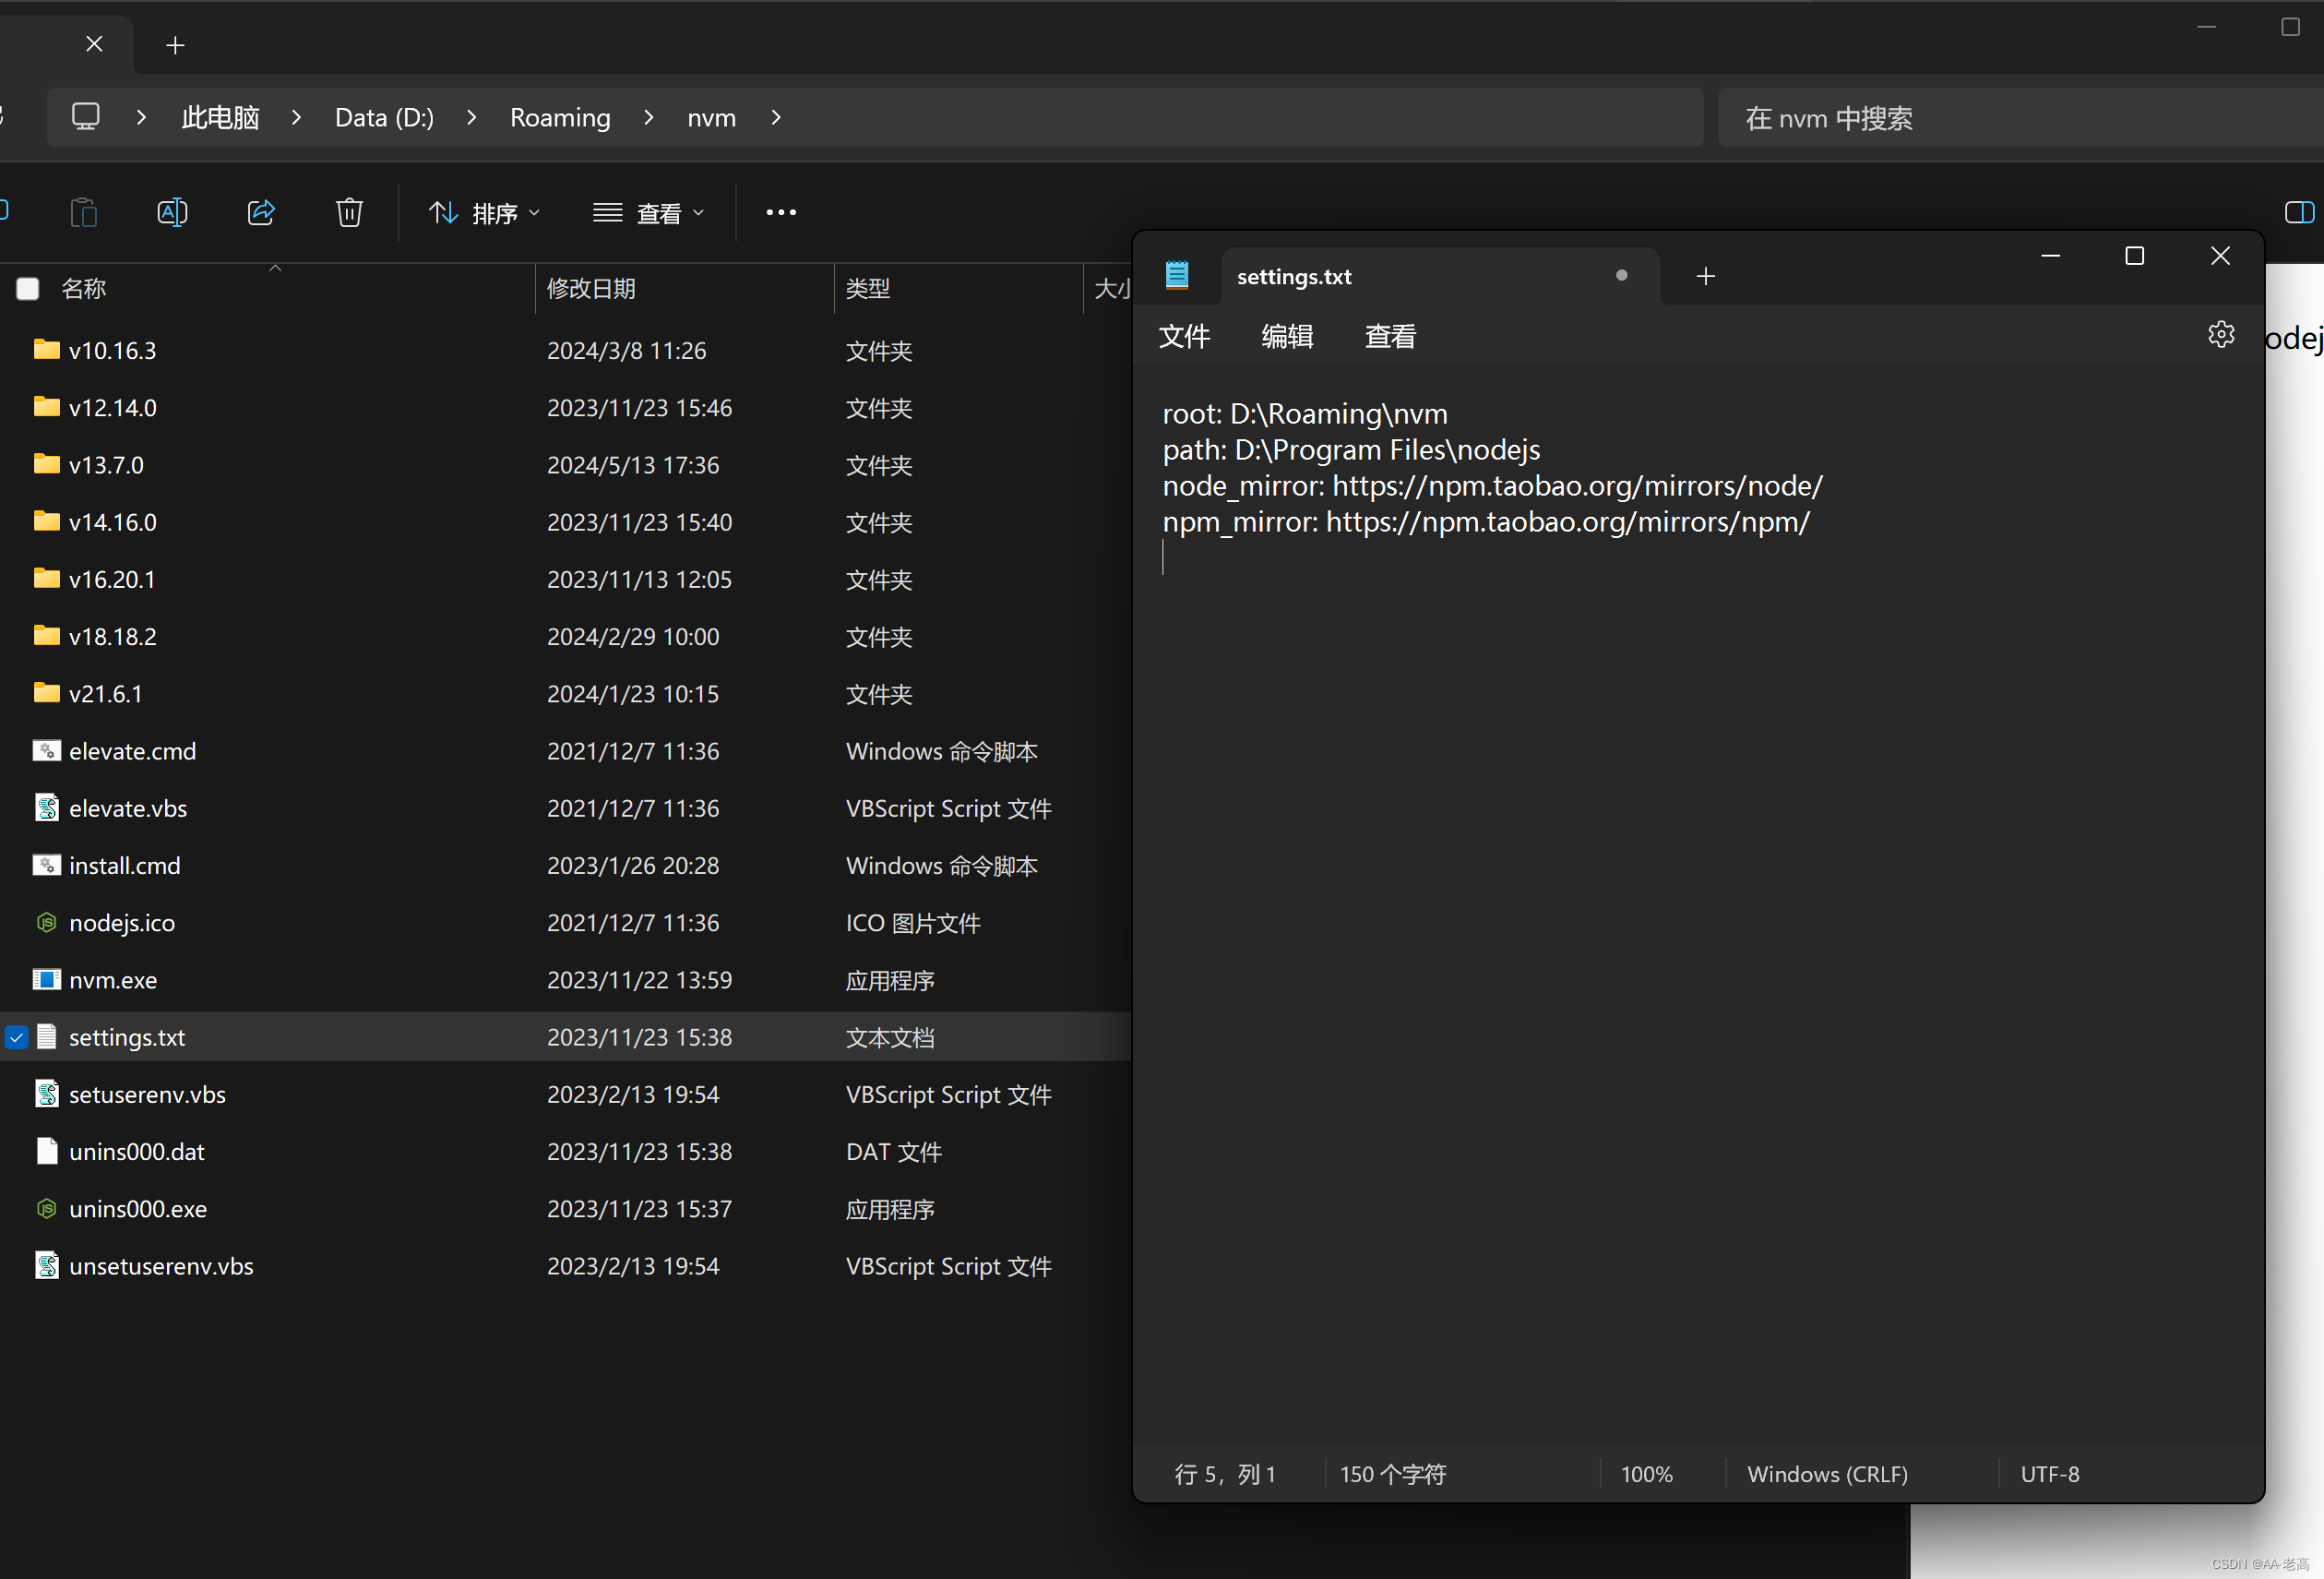Screen dimensions: 2324x1579
Task: Open the See more ellipsis in Explorer toolbar
Action: [x=780, y=212]
